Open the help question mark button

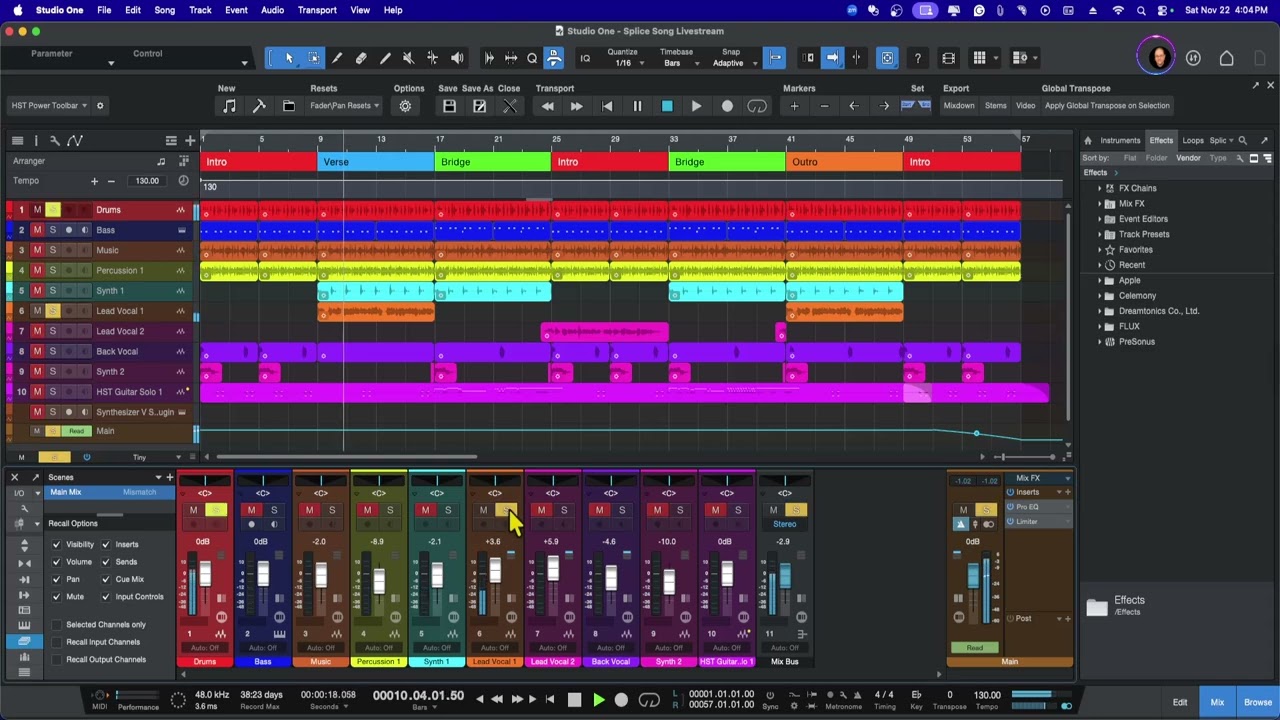click(x=917, y=58)
